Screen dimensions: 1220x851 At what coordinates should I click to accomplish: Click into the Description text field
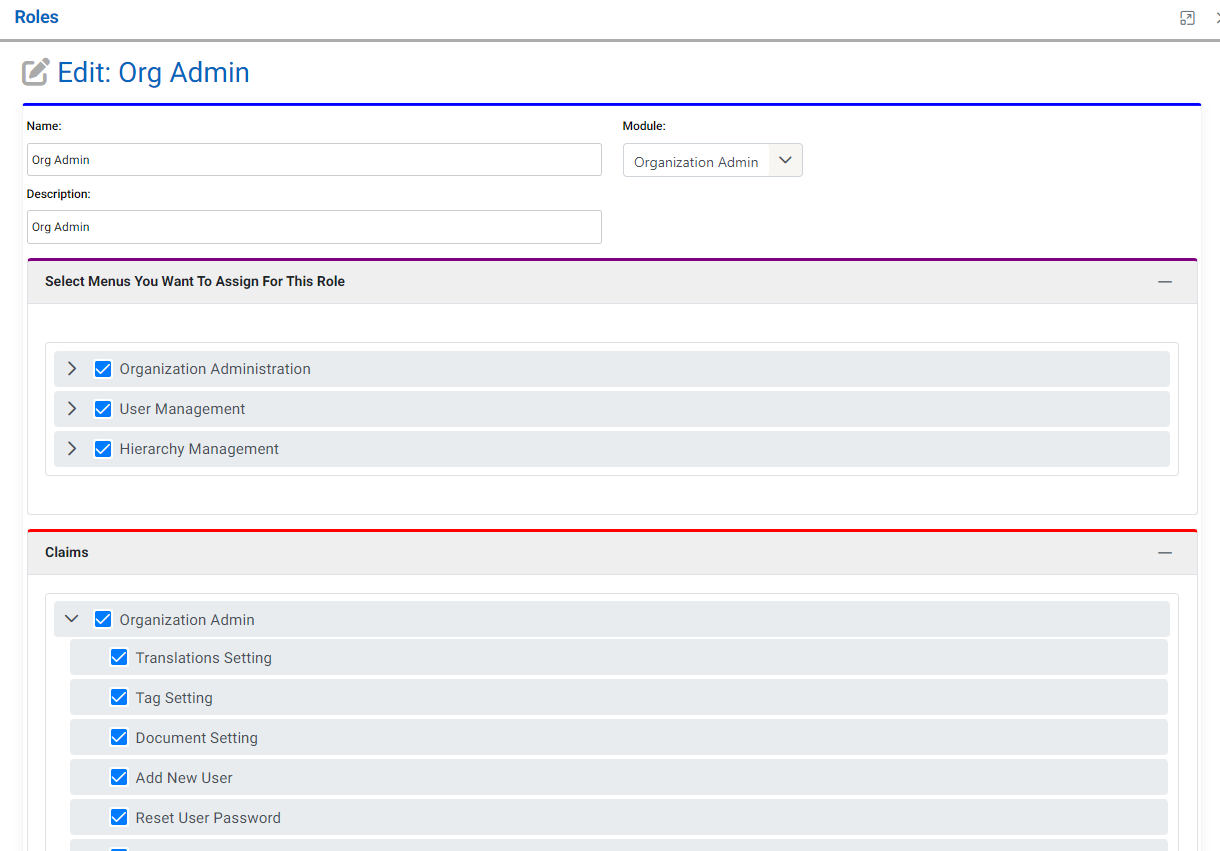point(314,227)
